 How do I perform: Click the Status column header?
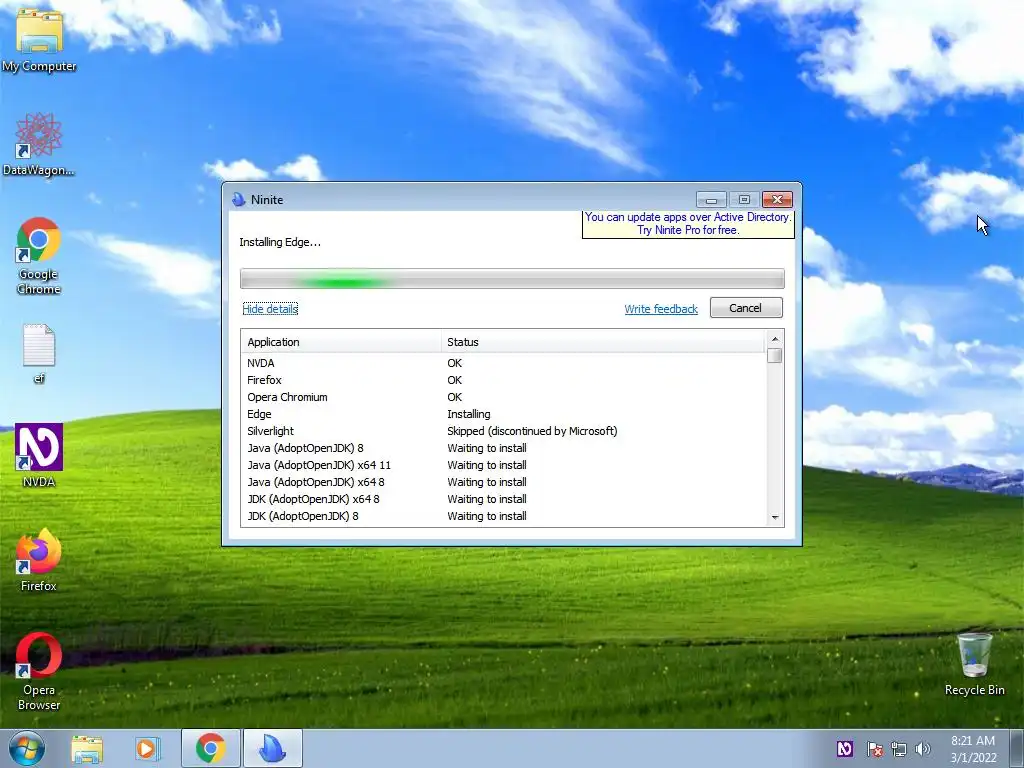pos(602,342)
